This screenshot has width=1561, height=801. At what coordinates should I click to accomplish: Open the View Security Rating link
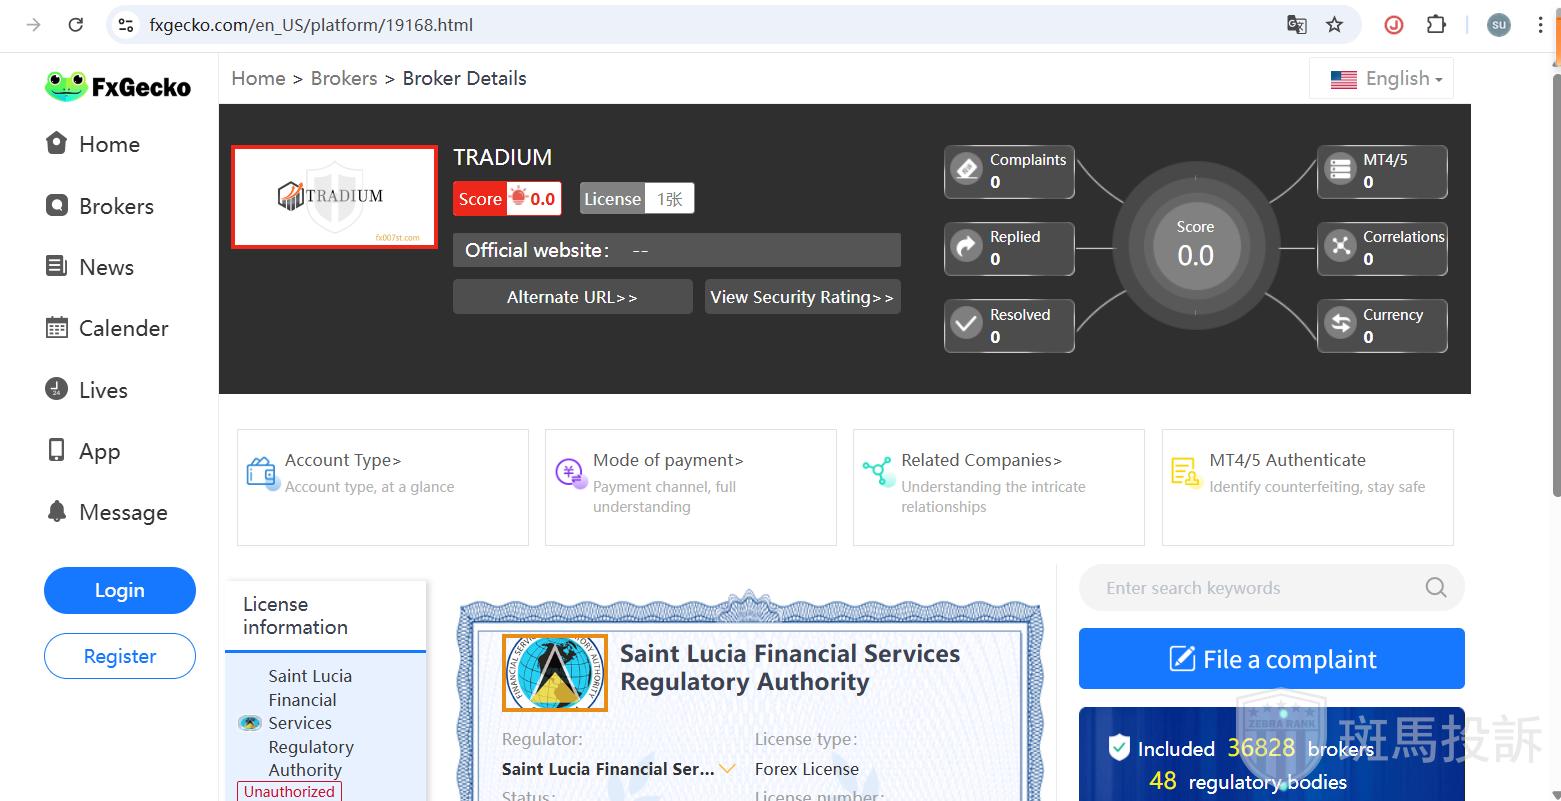(x=802, y=297)
